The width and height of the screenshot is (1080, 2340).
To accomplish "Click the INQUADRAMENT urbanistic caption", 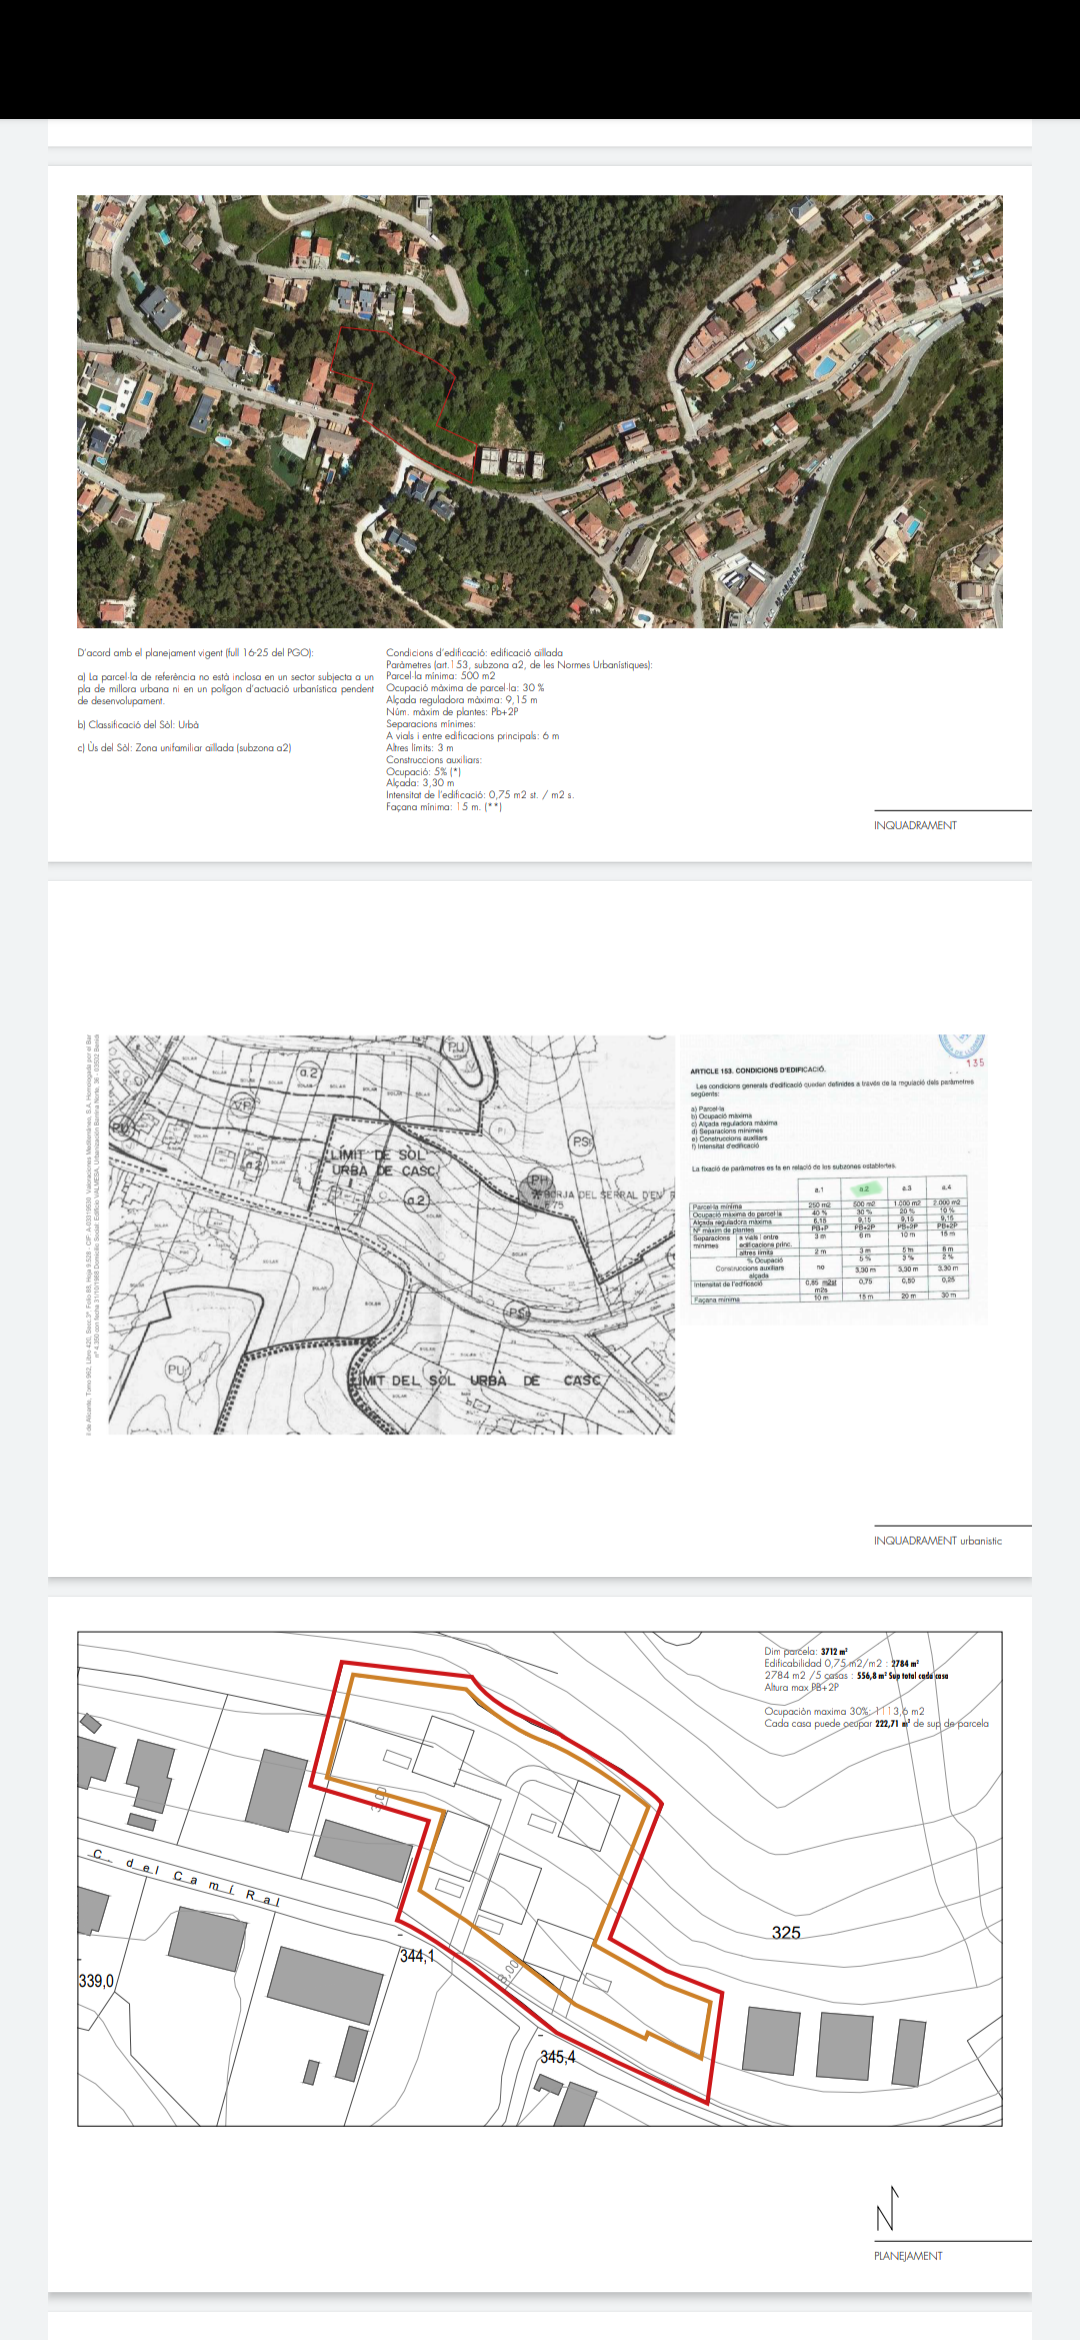I will point(937,1541).
